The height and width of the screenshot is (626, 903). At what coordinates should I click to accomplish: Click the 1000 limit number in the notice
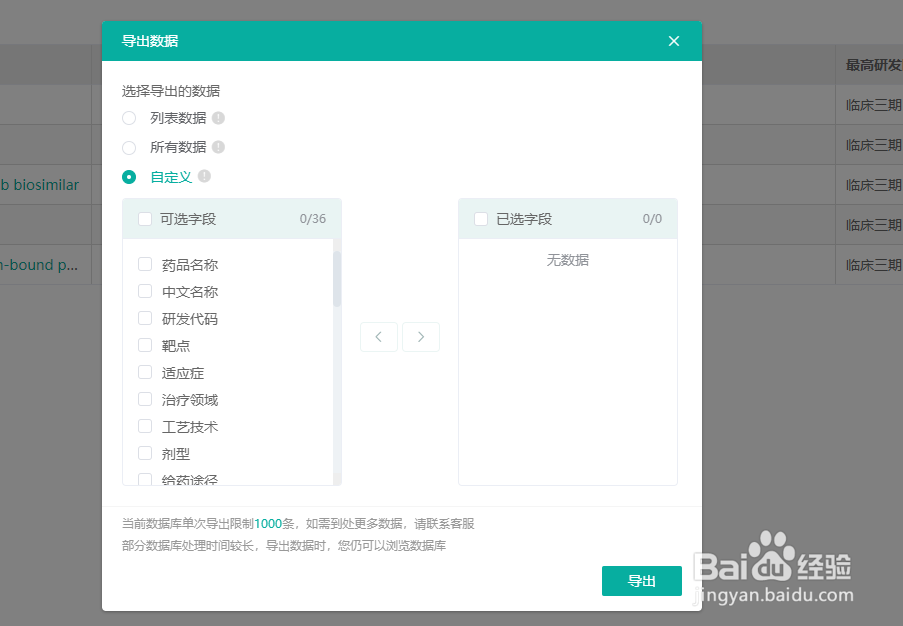(268, 523)
